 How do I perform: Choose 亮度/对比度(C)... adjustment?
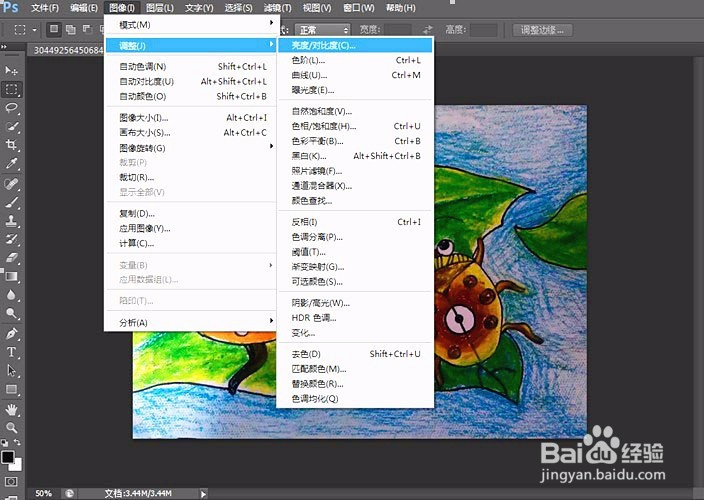[356, 45]
